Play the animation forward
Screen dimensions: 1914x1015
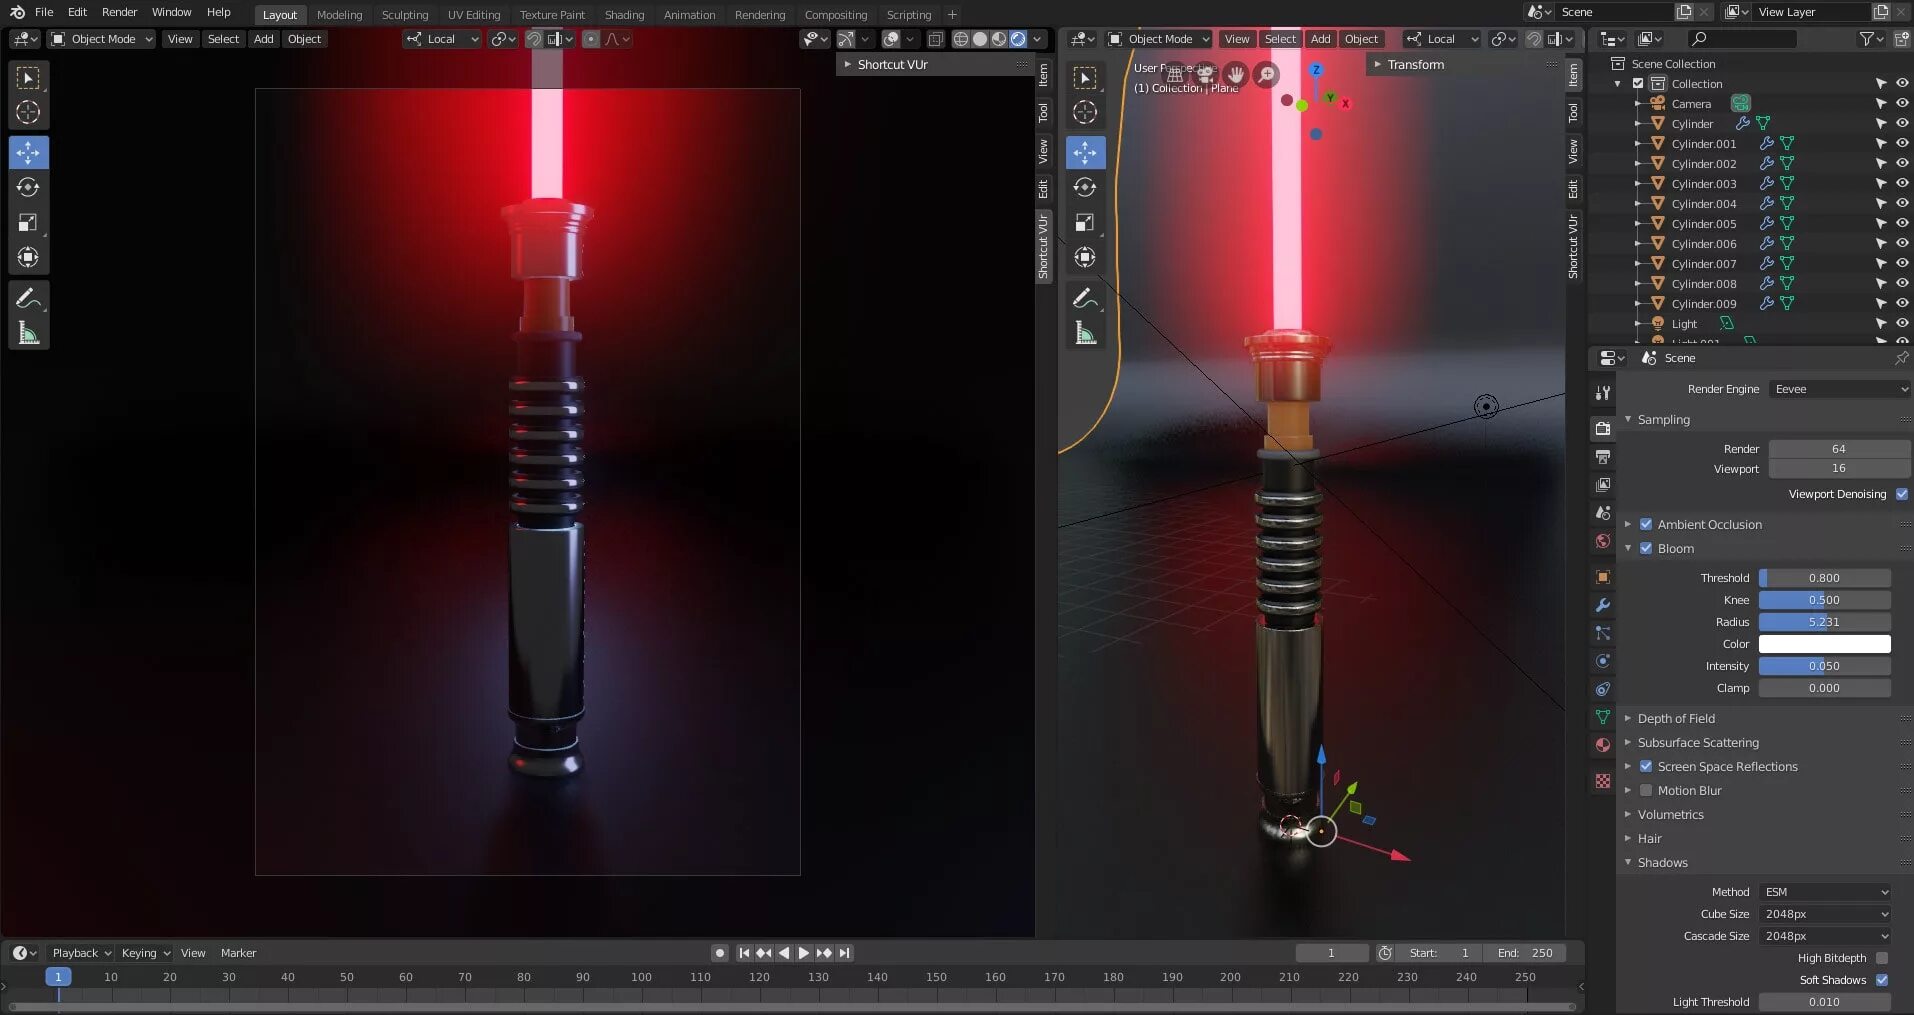coord(804,953)
